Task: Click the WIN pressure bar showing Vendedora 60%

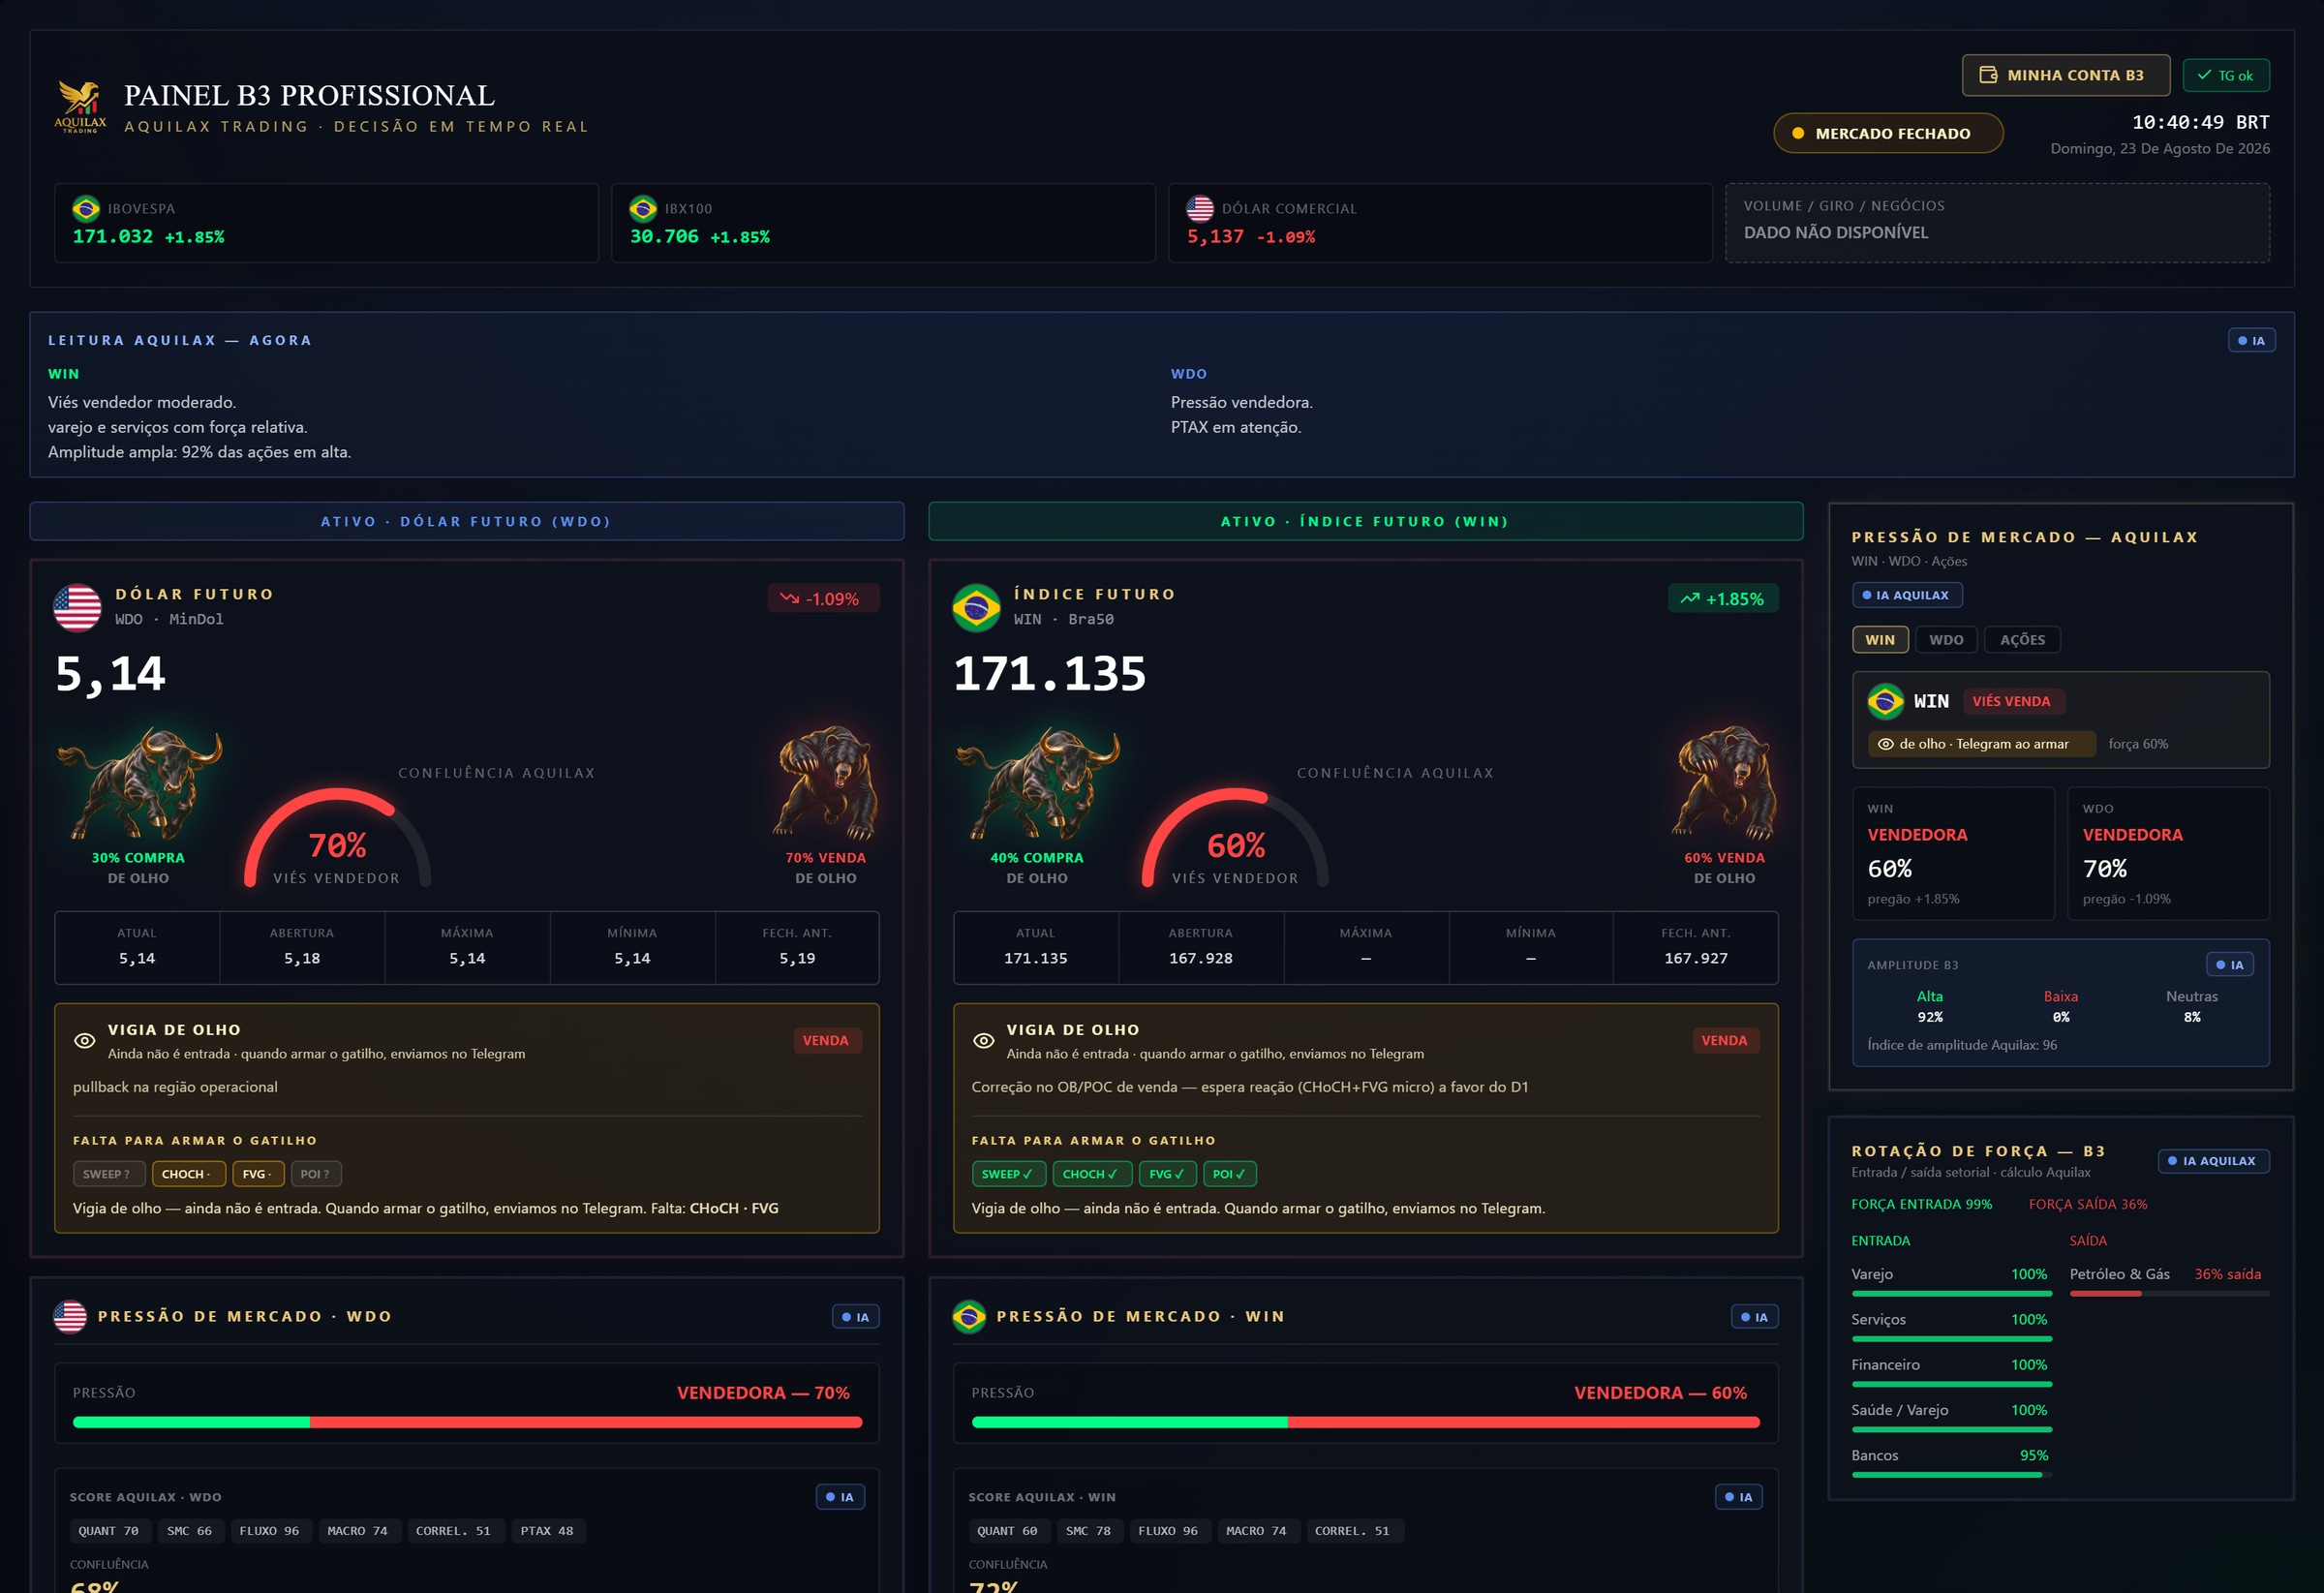Action: tap(1365, 1422)
